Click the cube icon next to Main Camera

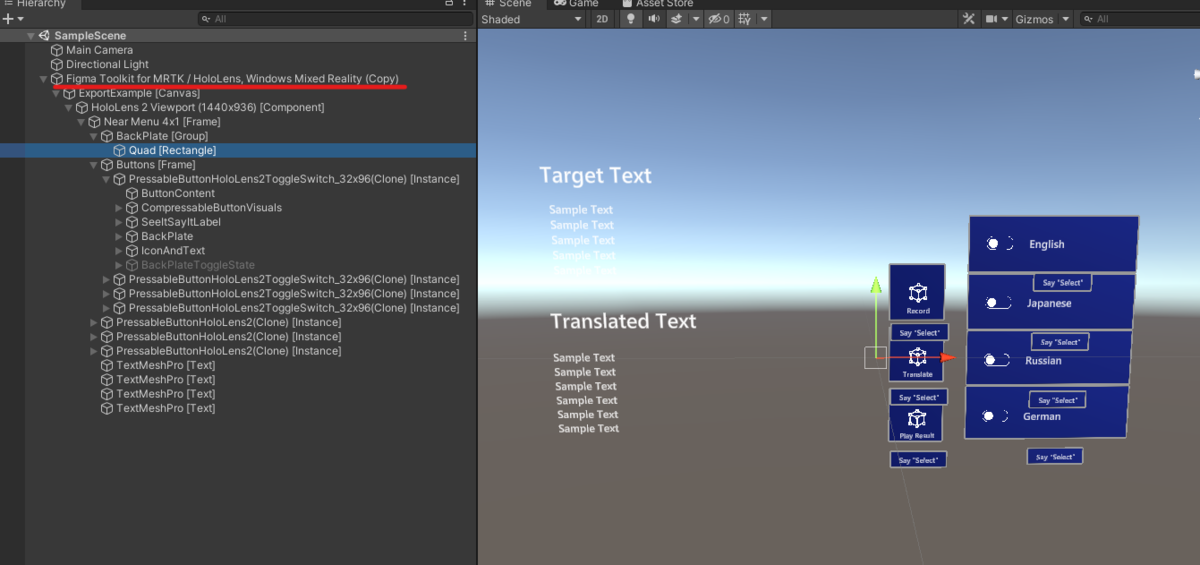(57, 50)
